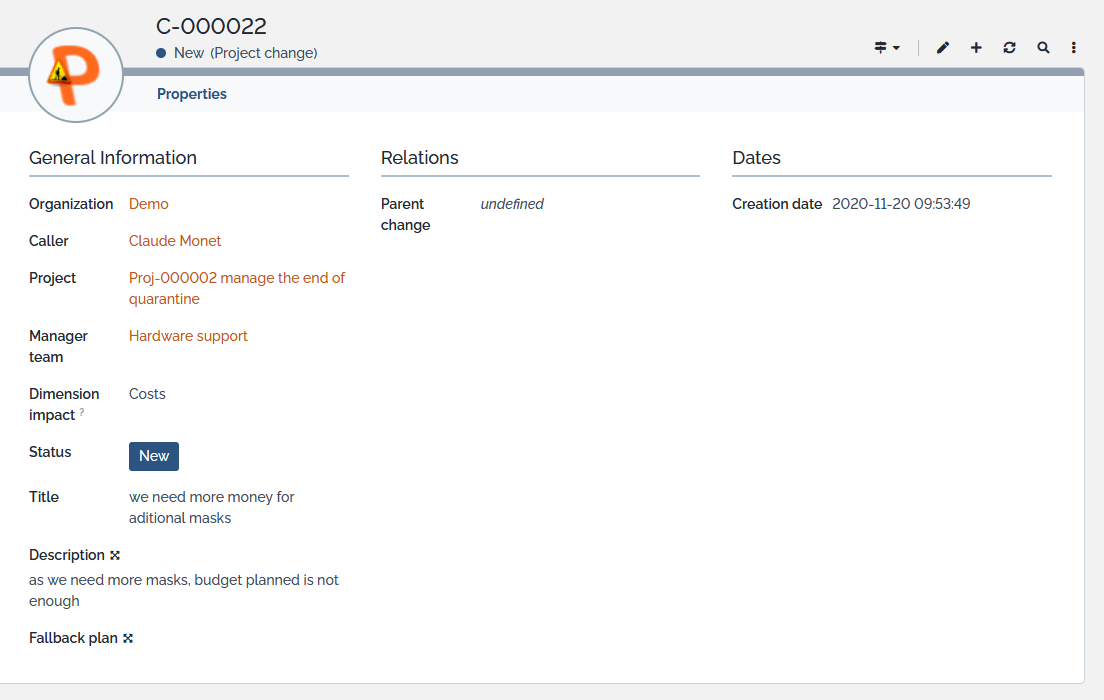Screen dimensions: 1104x700
Task: Click the pencil edit icon
Action: pyautogui.click(x=942, y=48)
